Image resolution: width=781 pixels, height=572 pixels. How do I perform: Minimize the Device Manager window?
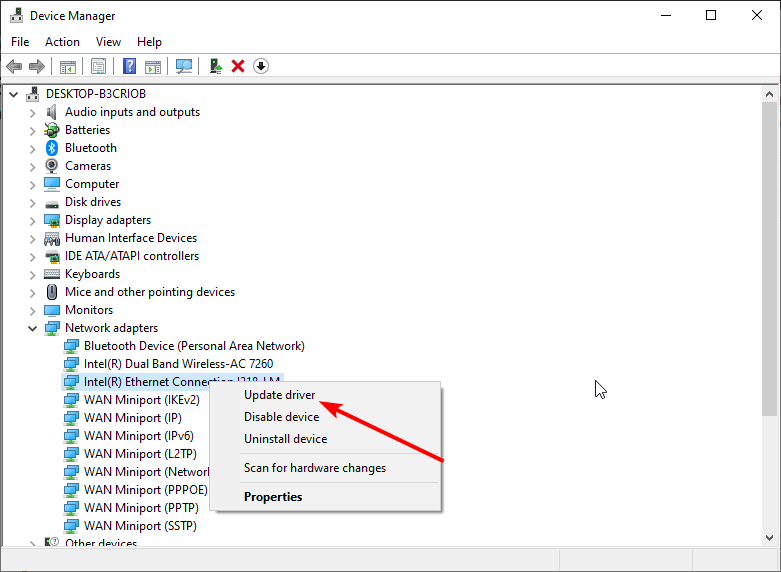pos(666,15)
